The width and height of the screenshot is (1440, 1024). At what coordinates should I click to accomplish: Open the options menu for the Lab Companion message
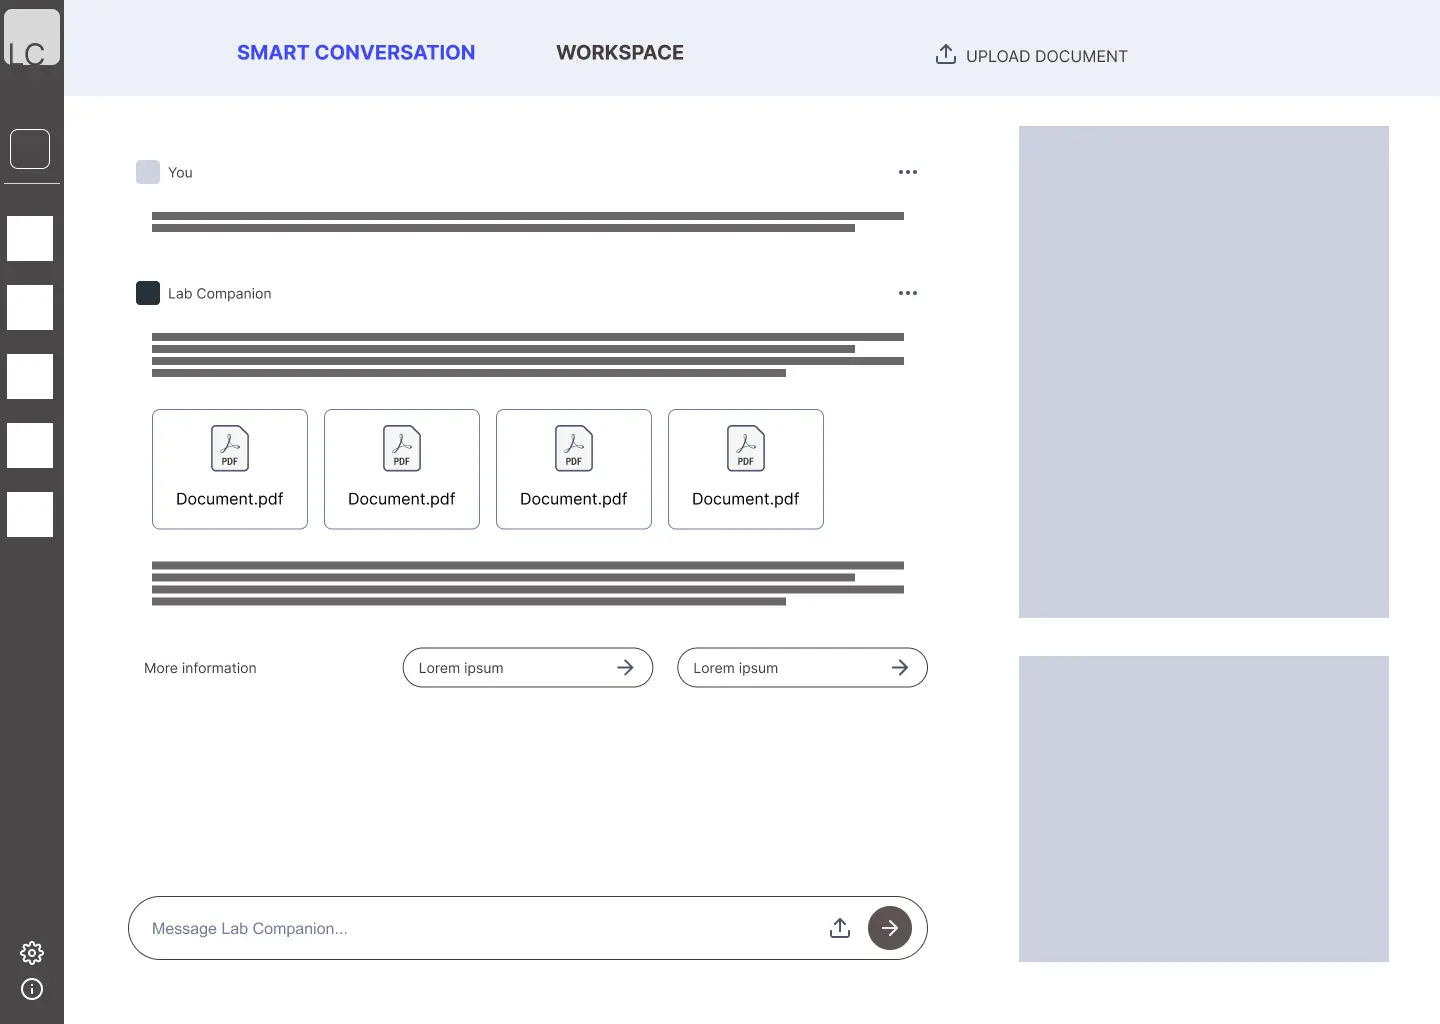908,293
